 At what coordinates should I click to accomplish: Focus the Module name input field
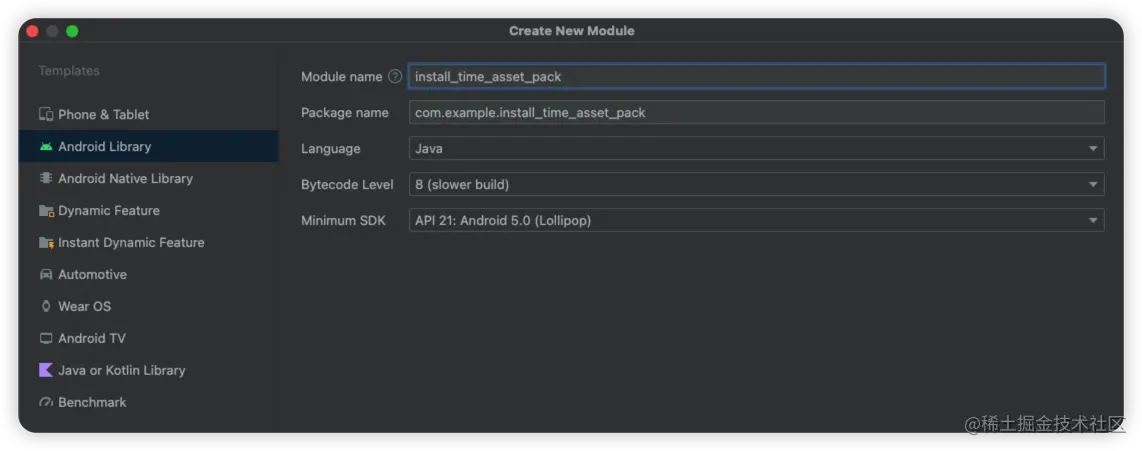757,77
